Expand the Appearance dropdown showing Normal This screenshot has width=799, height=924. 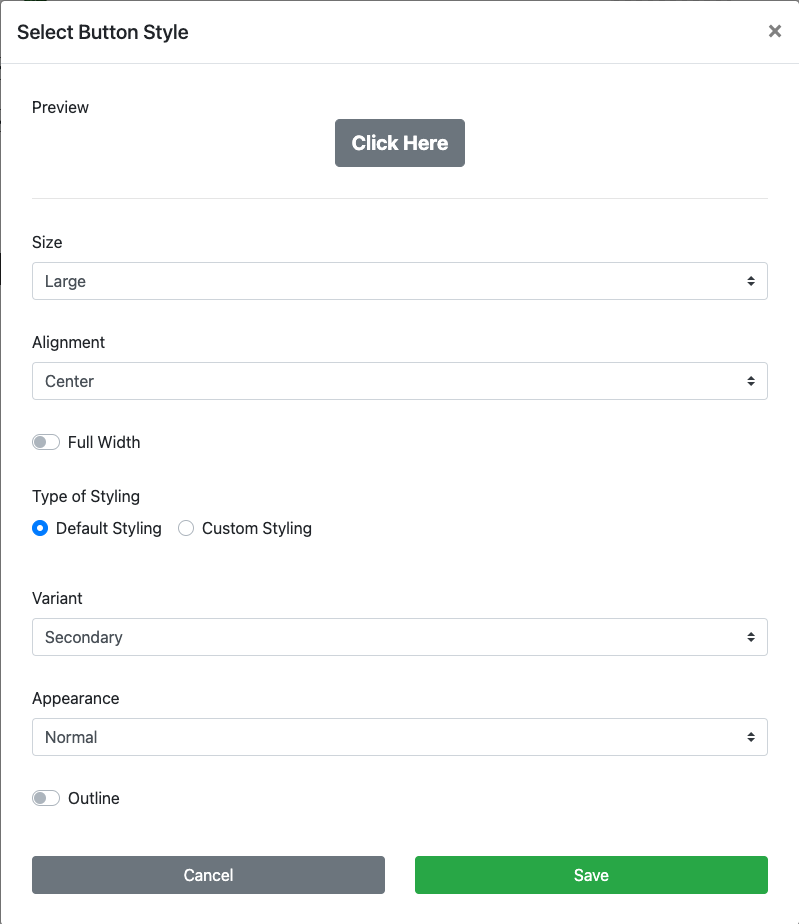pos(390,738)
